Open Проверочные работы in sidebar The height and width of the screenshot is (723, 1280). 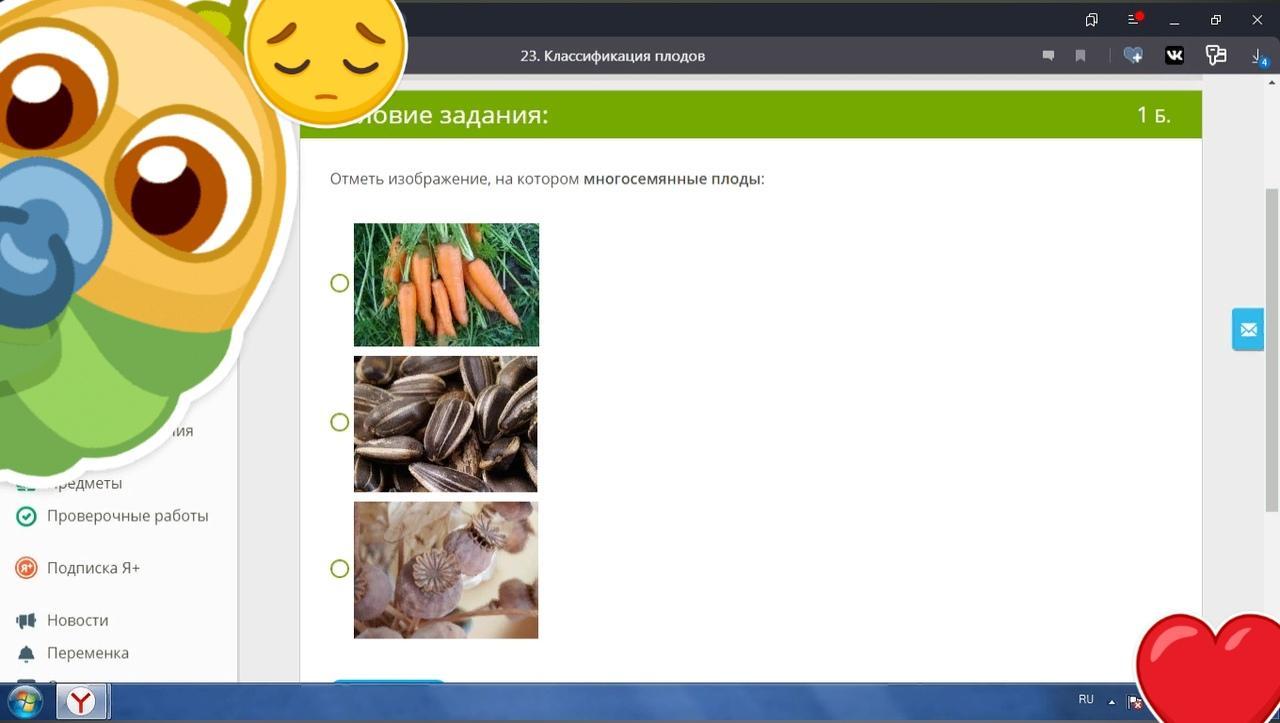pos(127,516)
